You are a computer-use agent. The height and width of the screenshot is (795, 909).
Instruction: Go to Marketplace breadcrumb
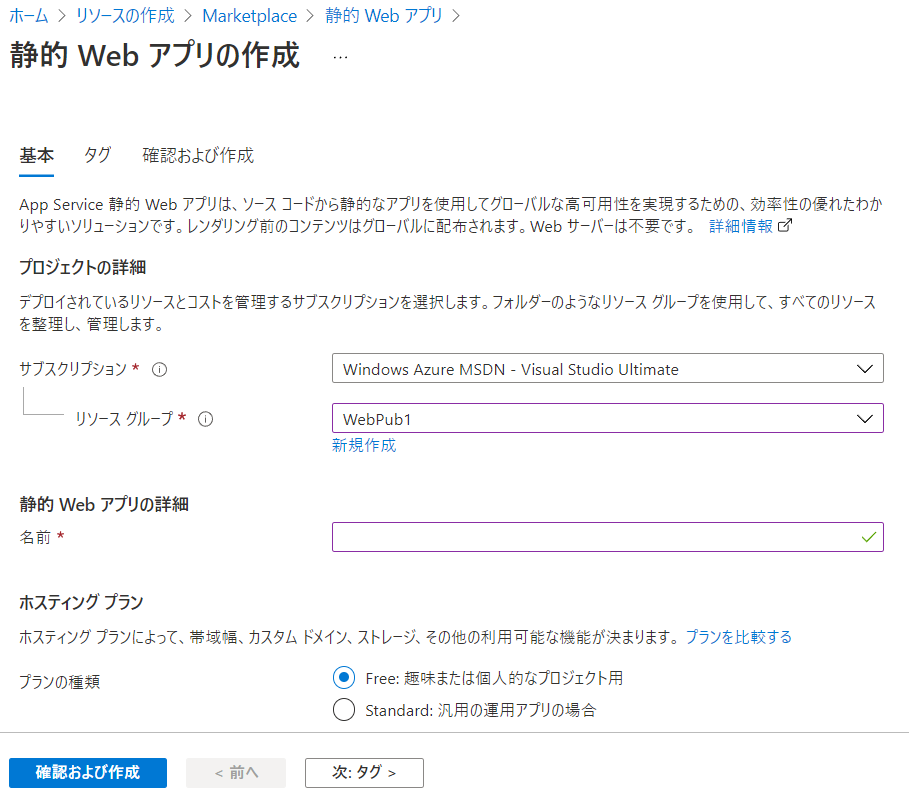pyautogui.click(x=249, y=16)
